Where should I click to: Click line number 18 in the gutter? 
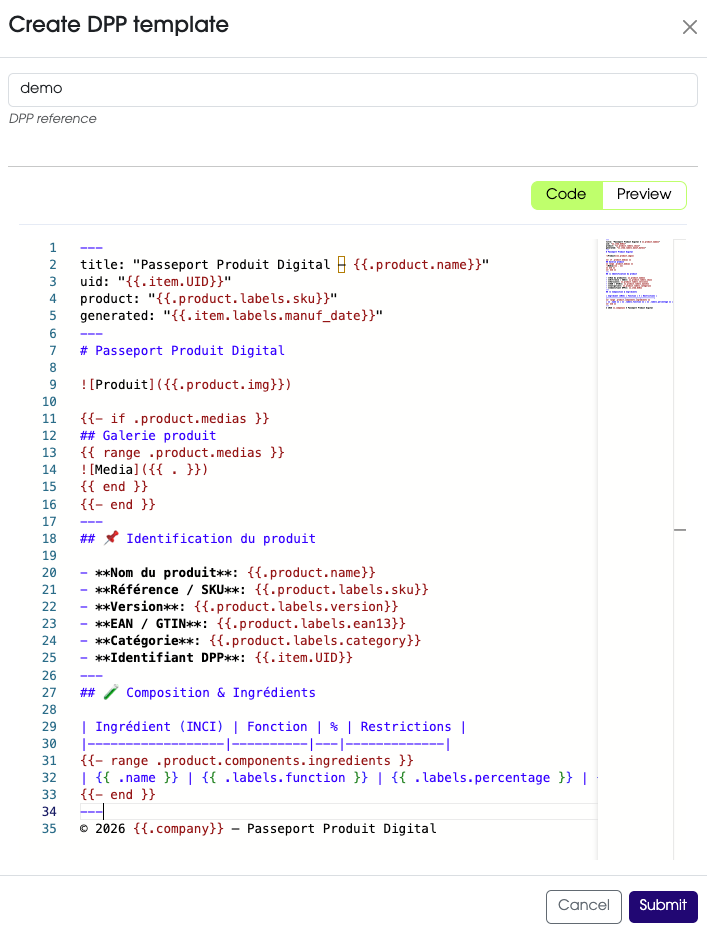point(49,539)
